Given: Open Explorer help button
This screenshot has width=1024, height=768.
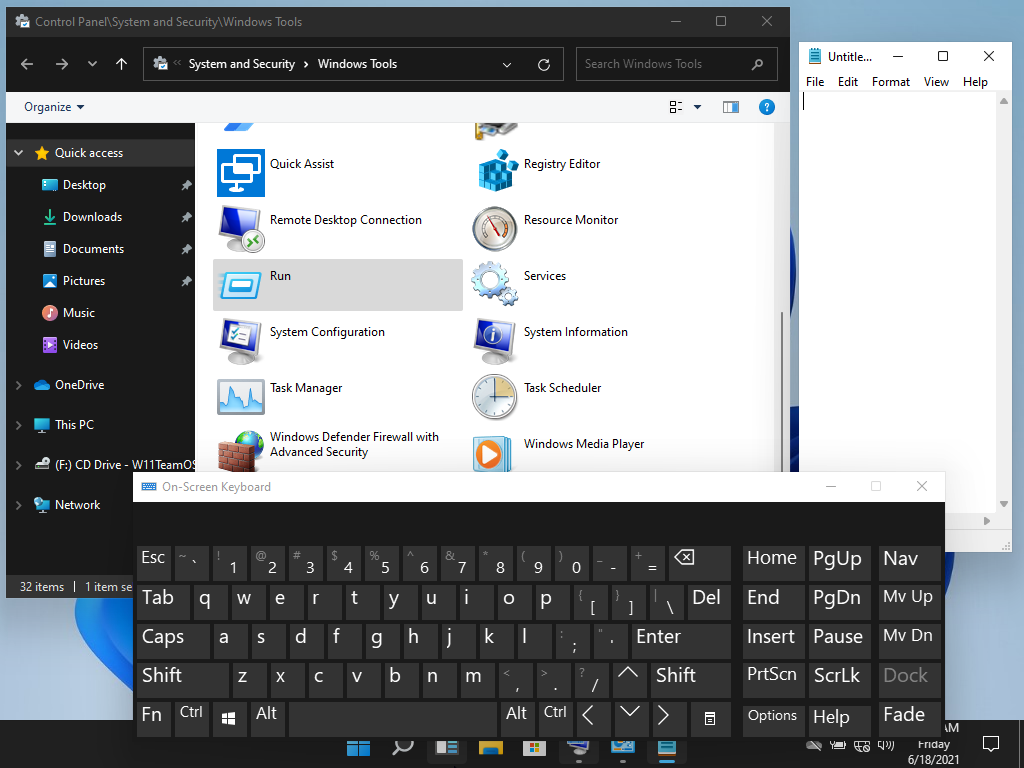Looking at the screenshot, I should pos(767,107).
